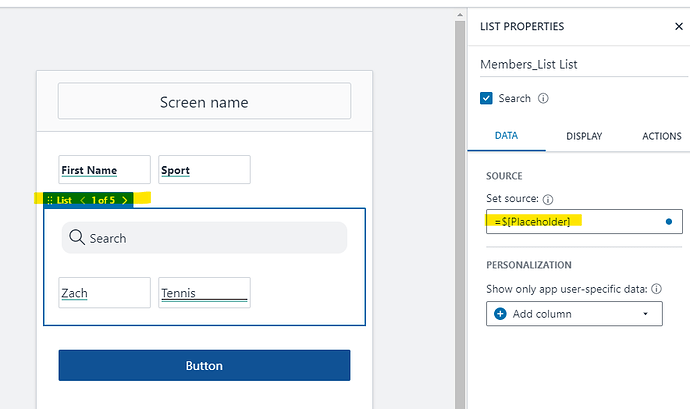Click the Set source info icon

tap(549, 199)
